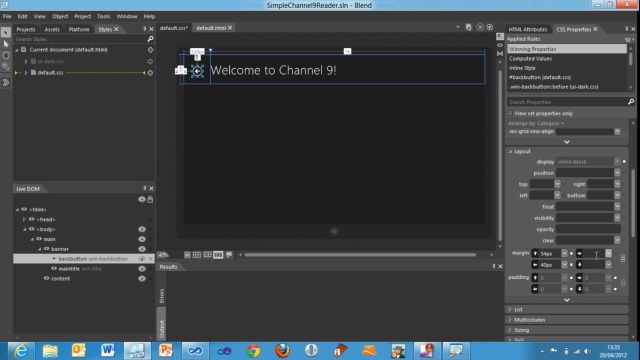The width and height of the screenshot is (640, 360).
Task: Open the float property dropdown
Action: (617, 207)
